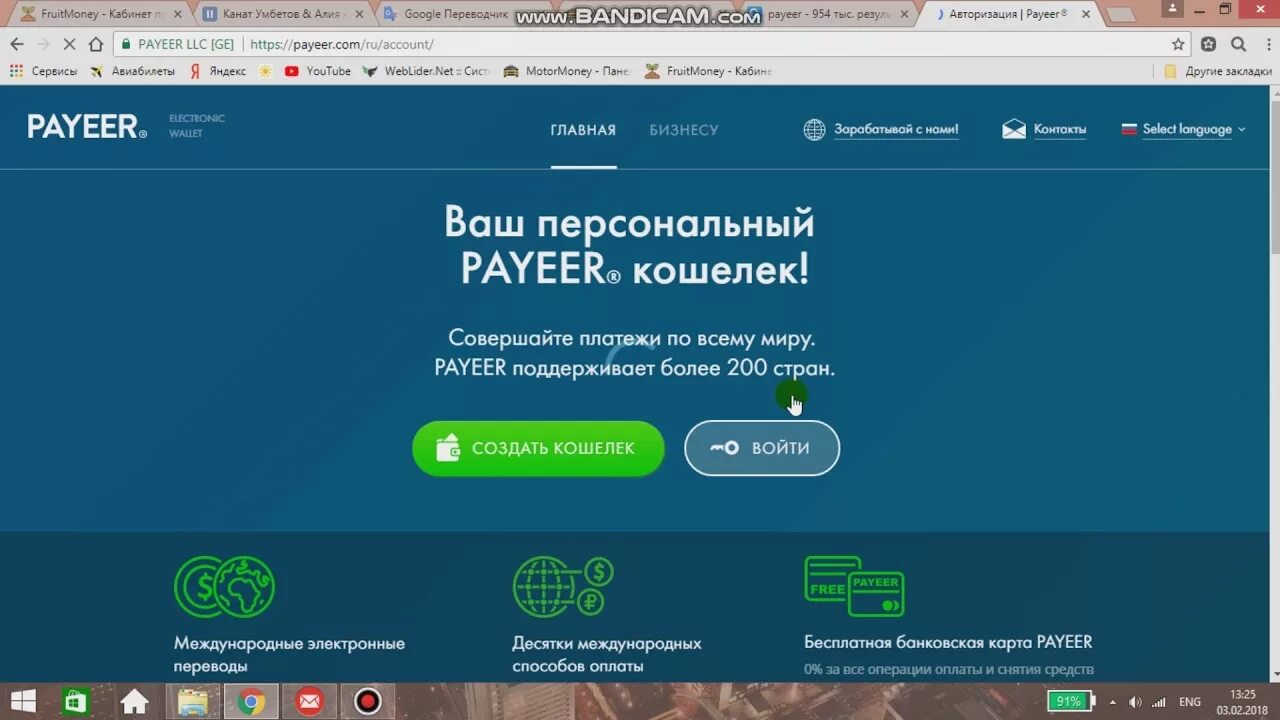The image size is (1280, 720).
Task: Open the Контакты link
Action: pyautogui.click(x=1060, y=129)
